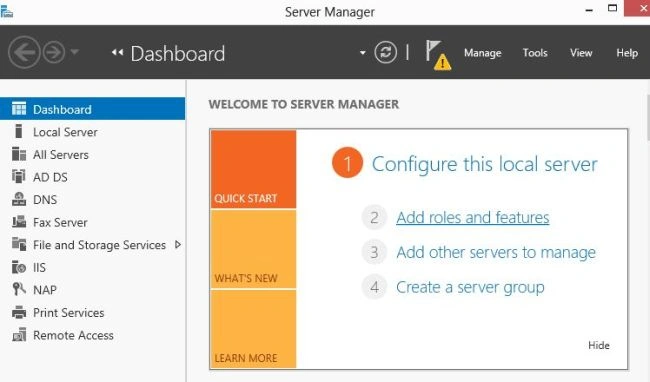Viewport: 650px width, 382px height.
Task: Open the Manage menu
Action: pos(483,53)
